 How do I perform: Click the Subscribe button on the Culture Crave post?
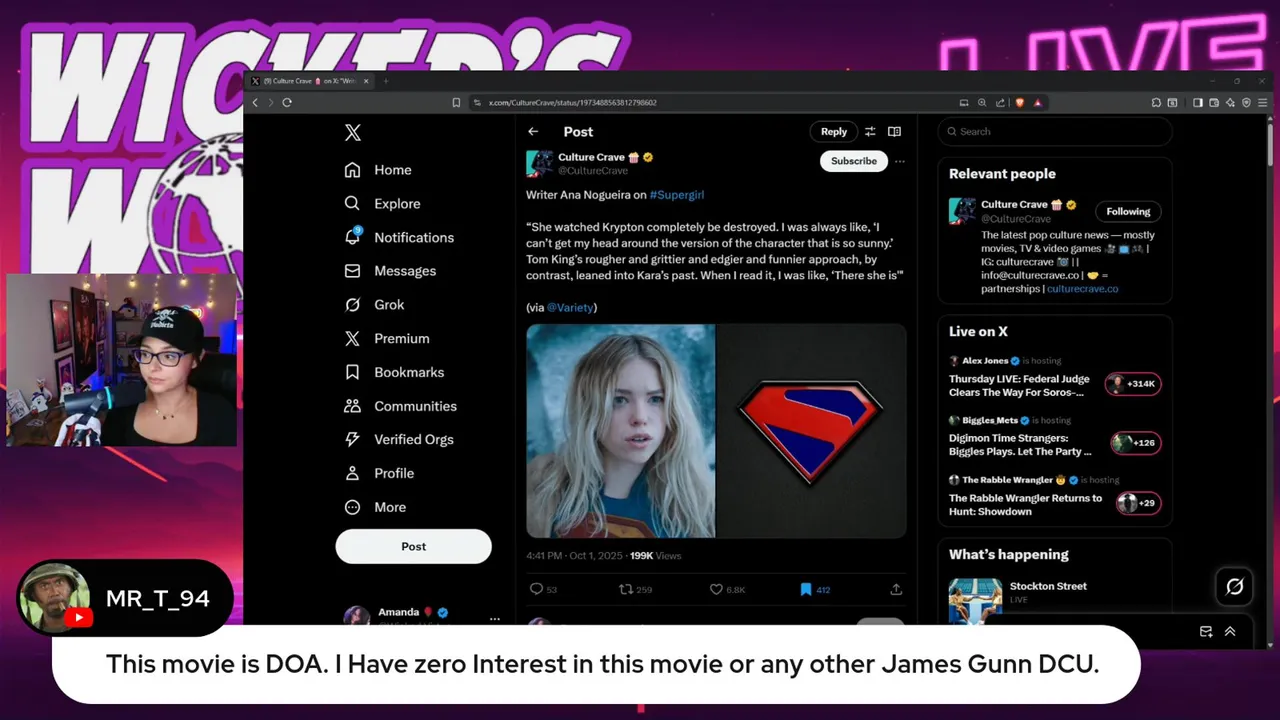point(854,161)
